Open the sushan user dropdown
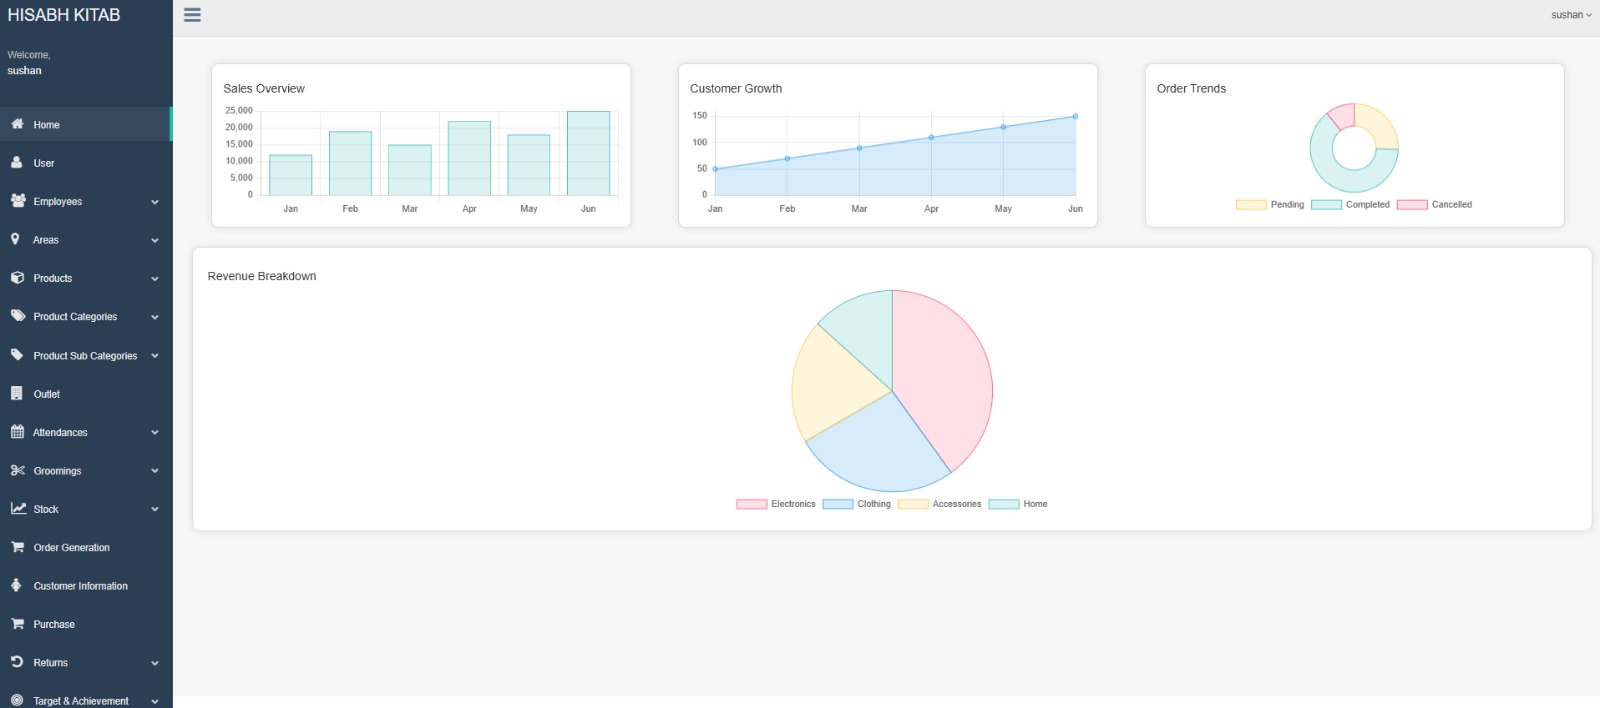1600x708 pixels. pyautogui.click(x=1571, y=15)
